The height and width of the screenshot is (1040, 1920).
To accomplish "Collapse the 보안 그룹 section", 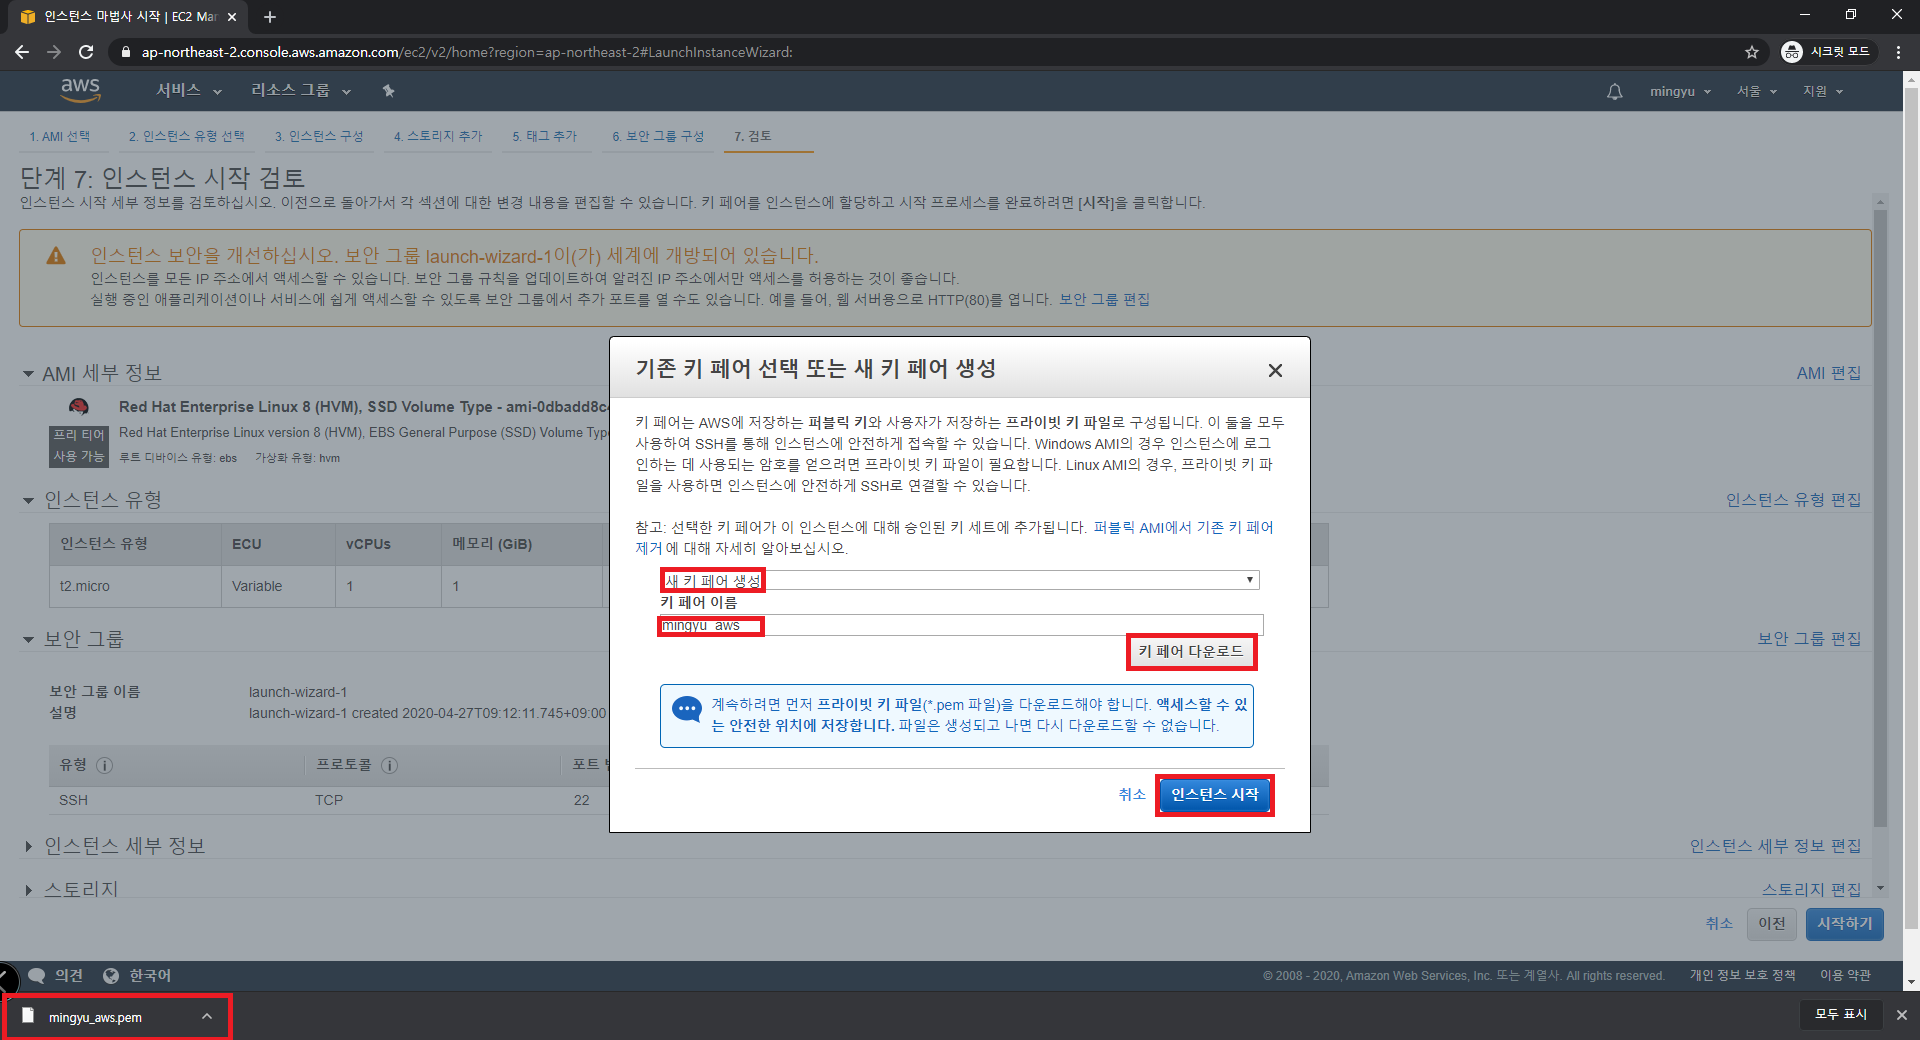I will click(28, 639).
